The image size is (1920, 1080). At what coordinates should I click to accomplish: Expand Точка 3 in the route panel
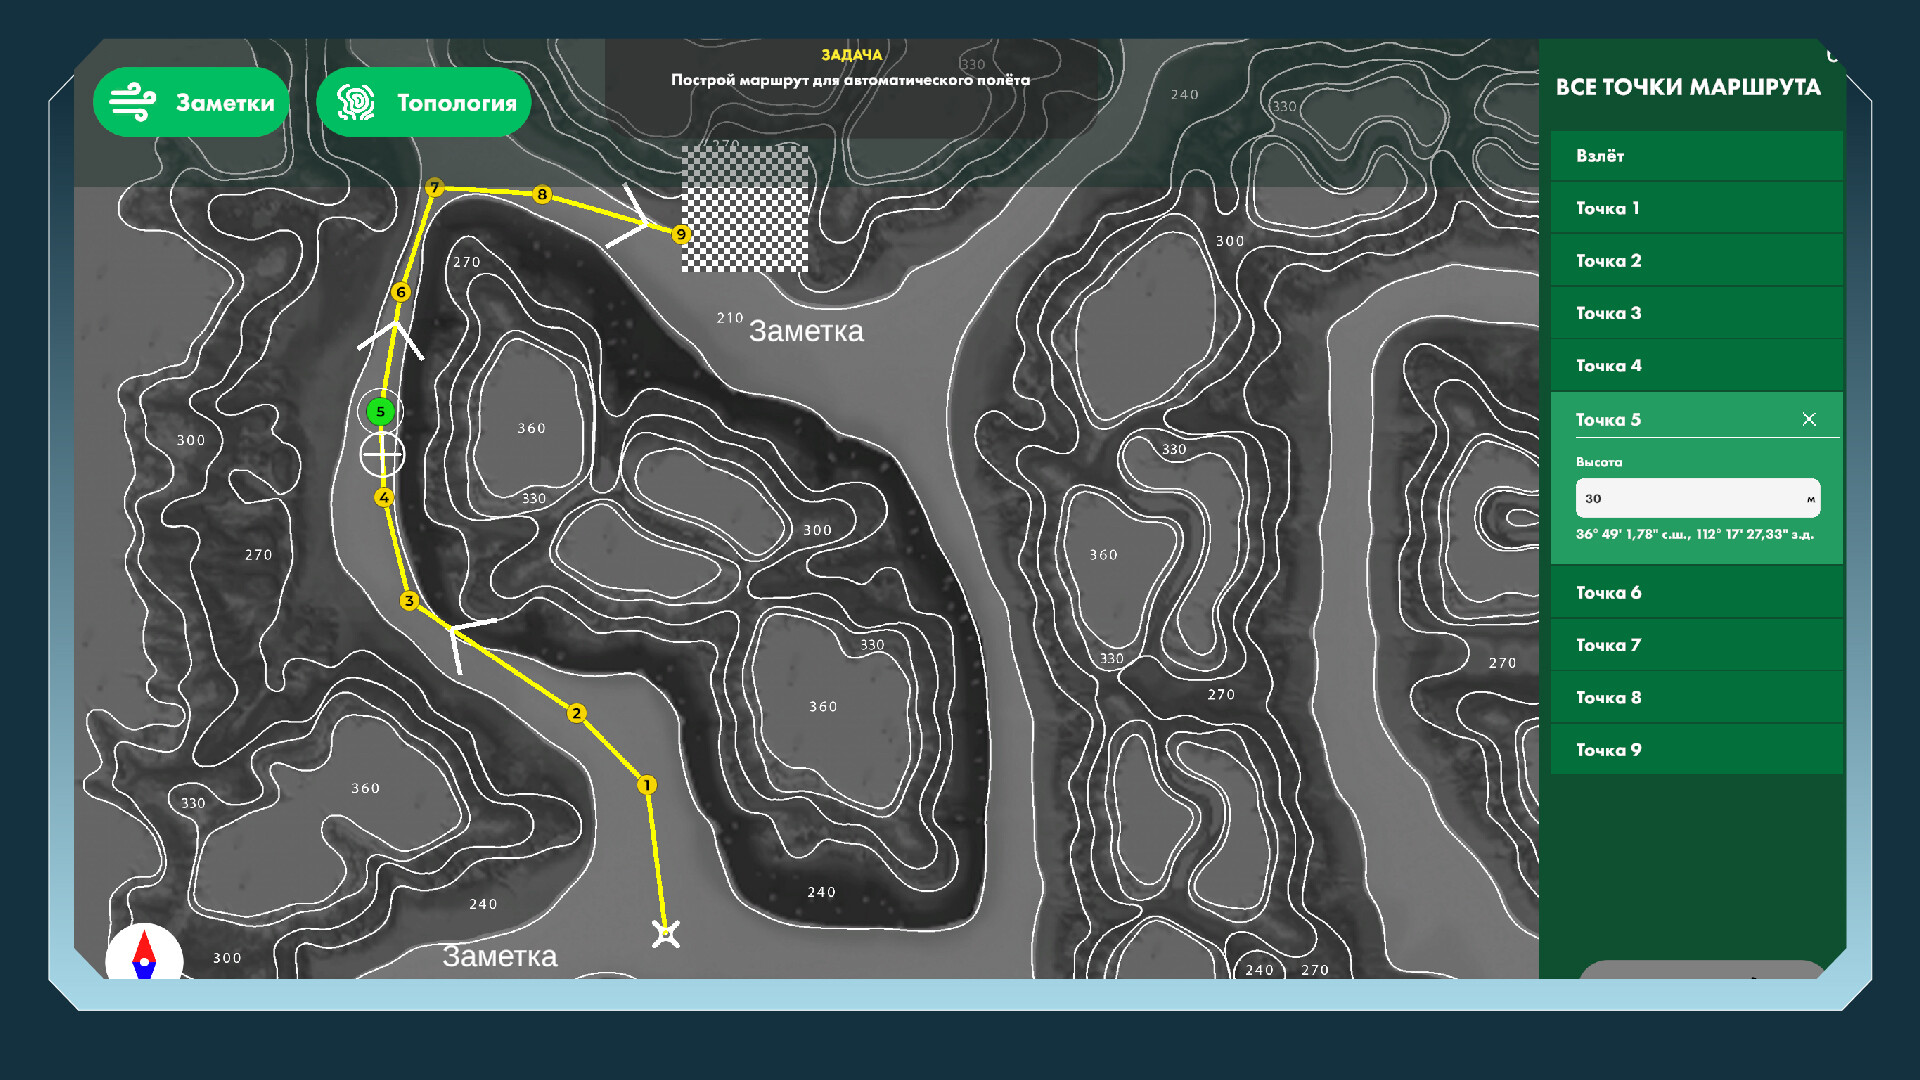pyautogui.click(x=1697, y=313)
